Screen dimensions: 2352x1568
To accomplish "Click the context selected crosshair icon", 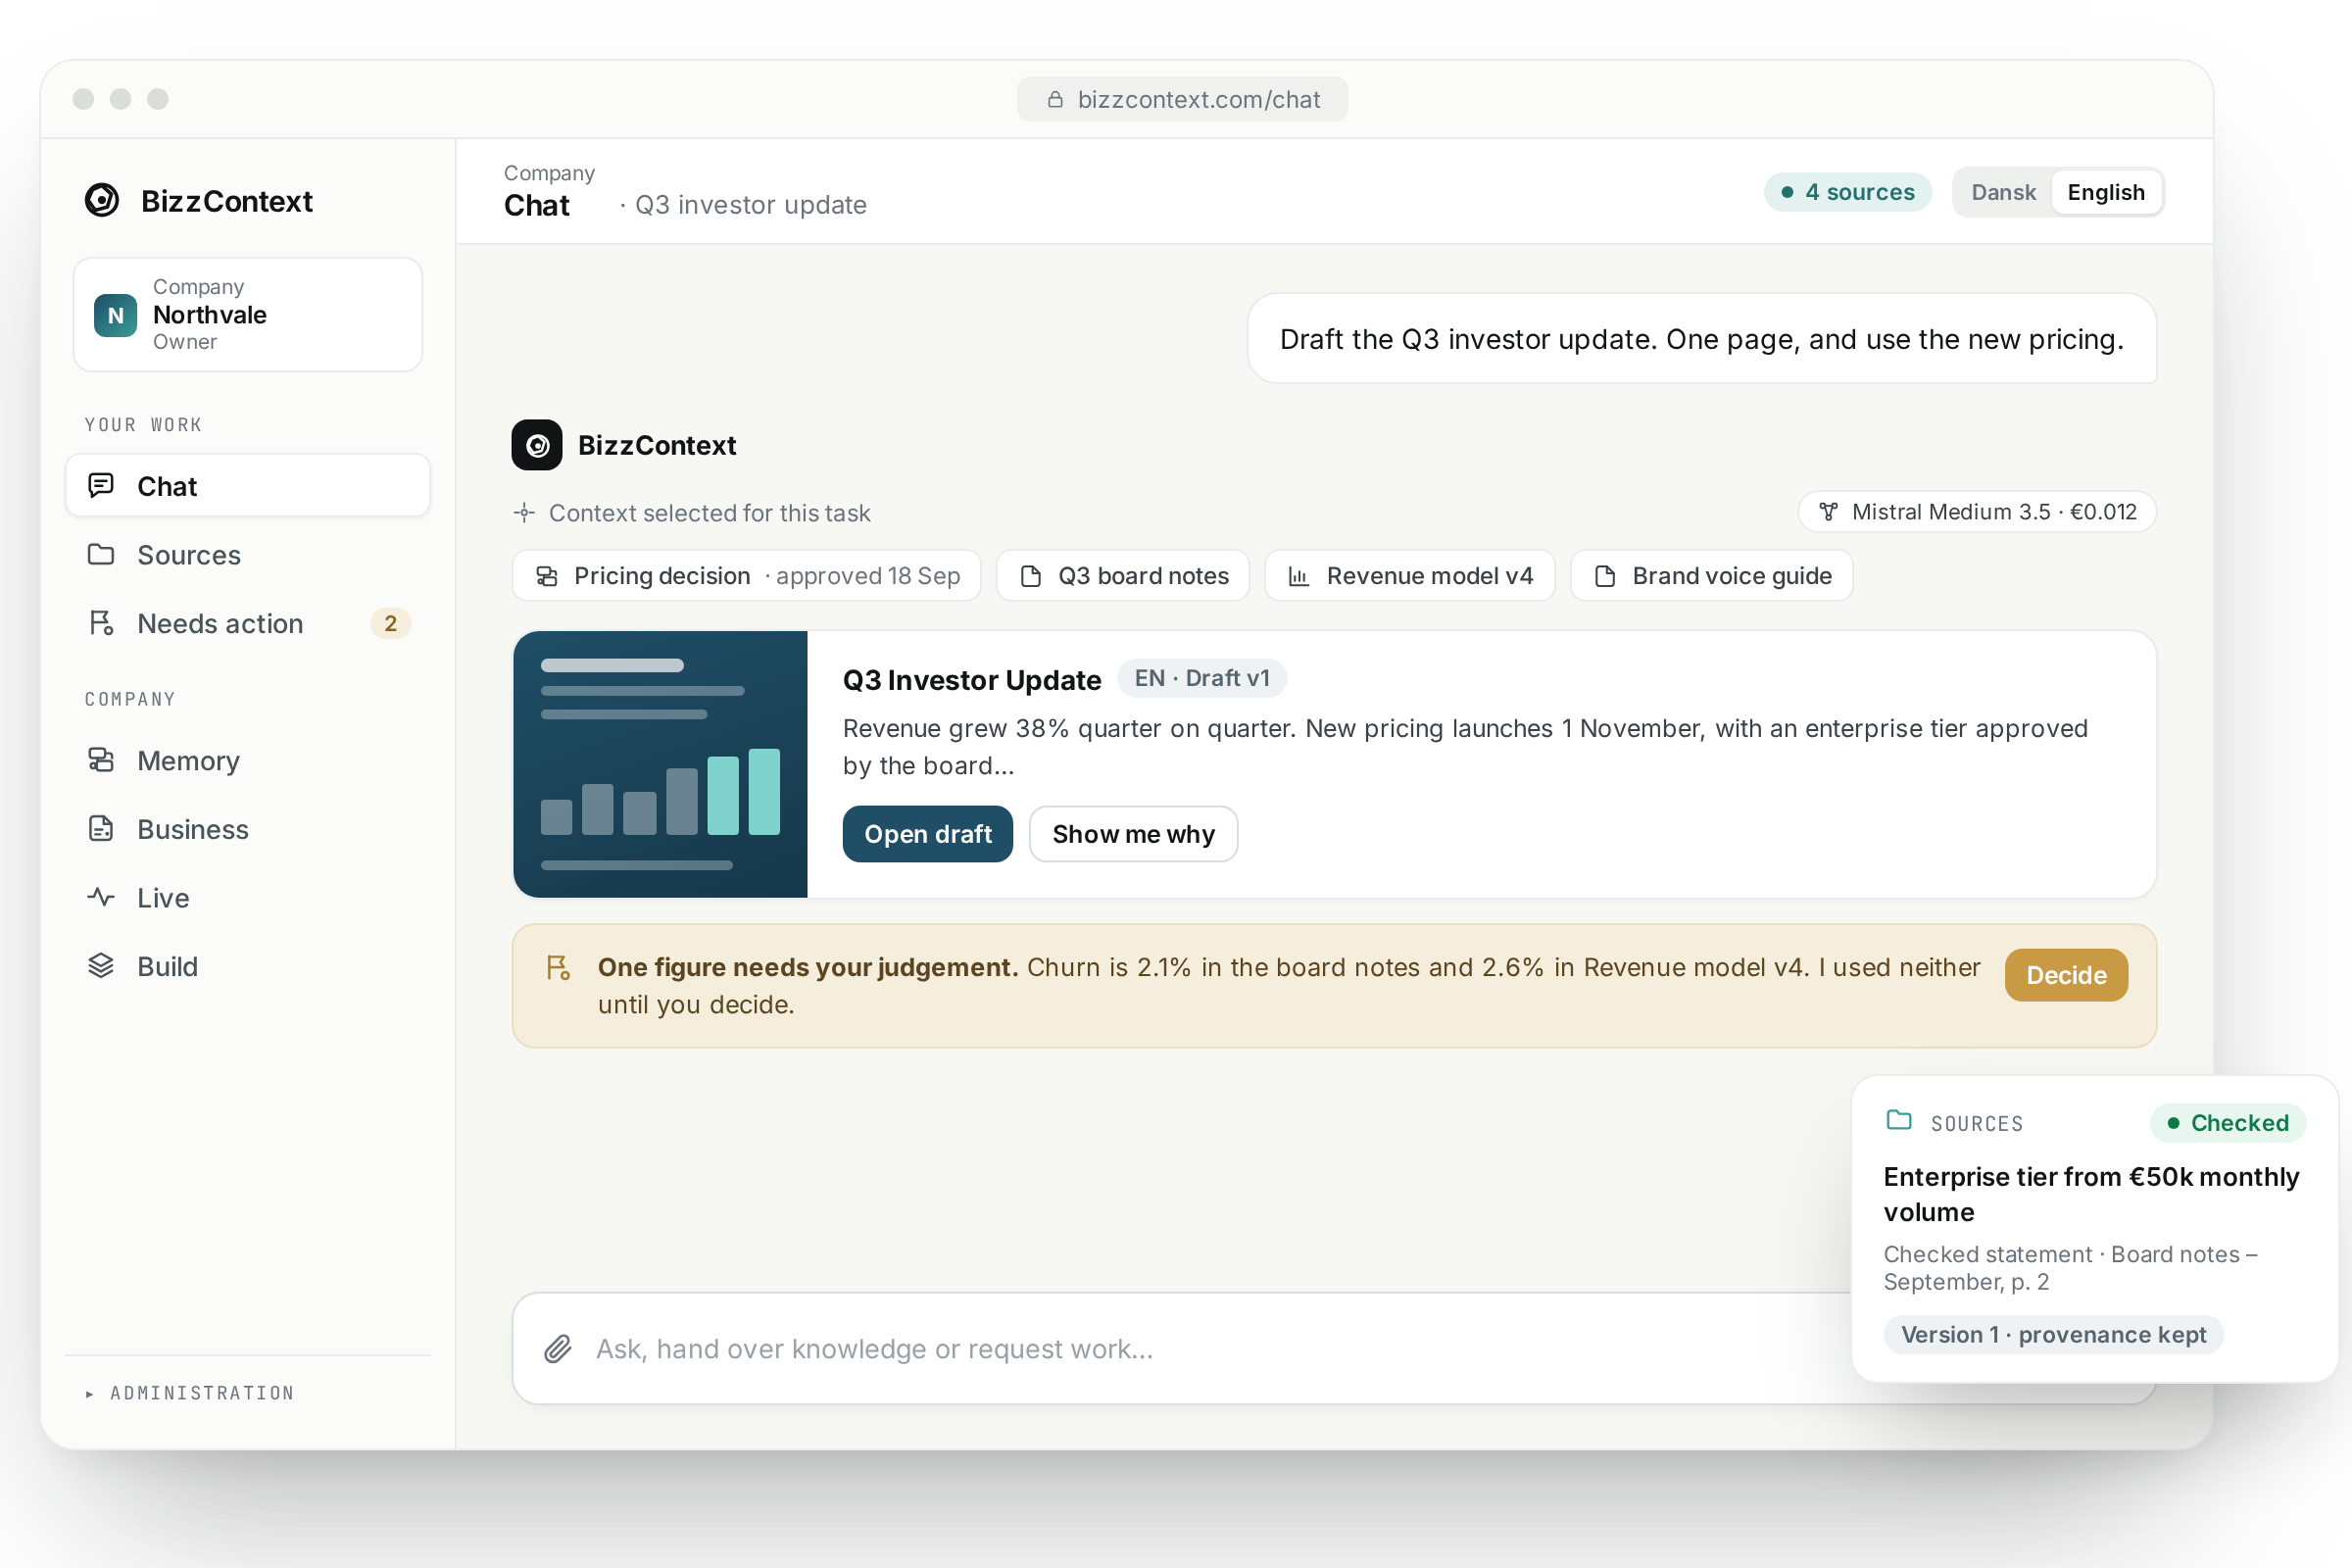I will coord(525,513).
